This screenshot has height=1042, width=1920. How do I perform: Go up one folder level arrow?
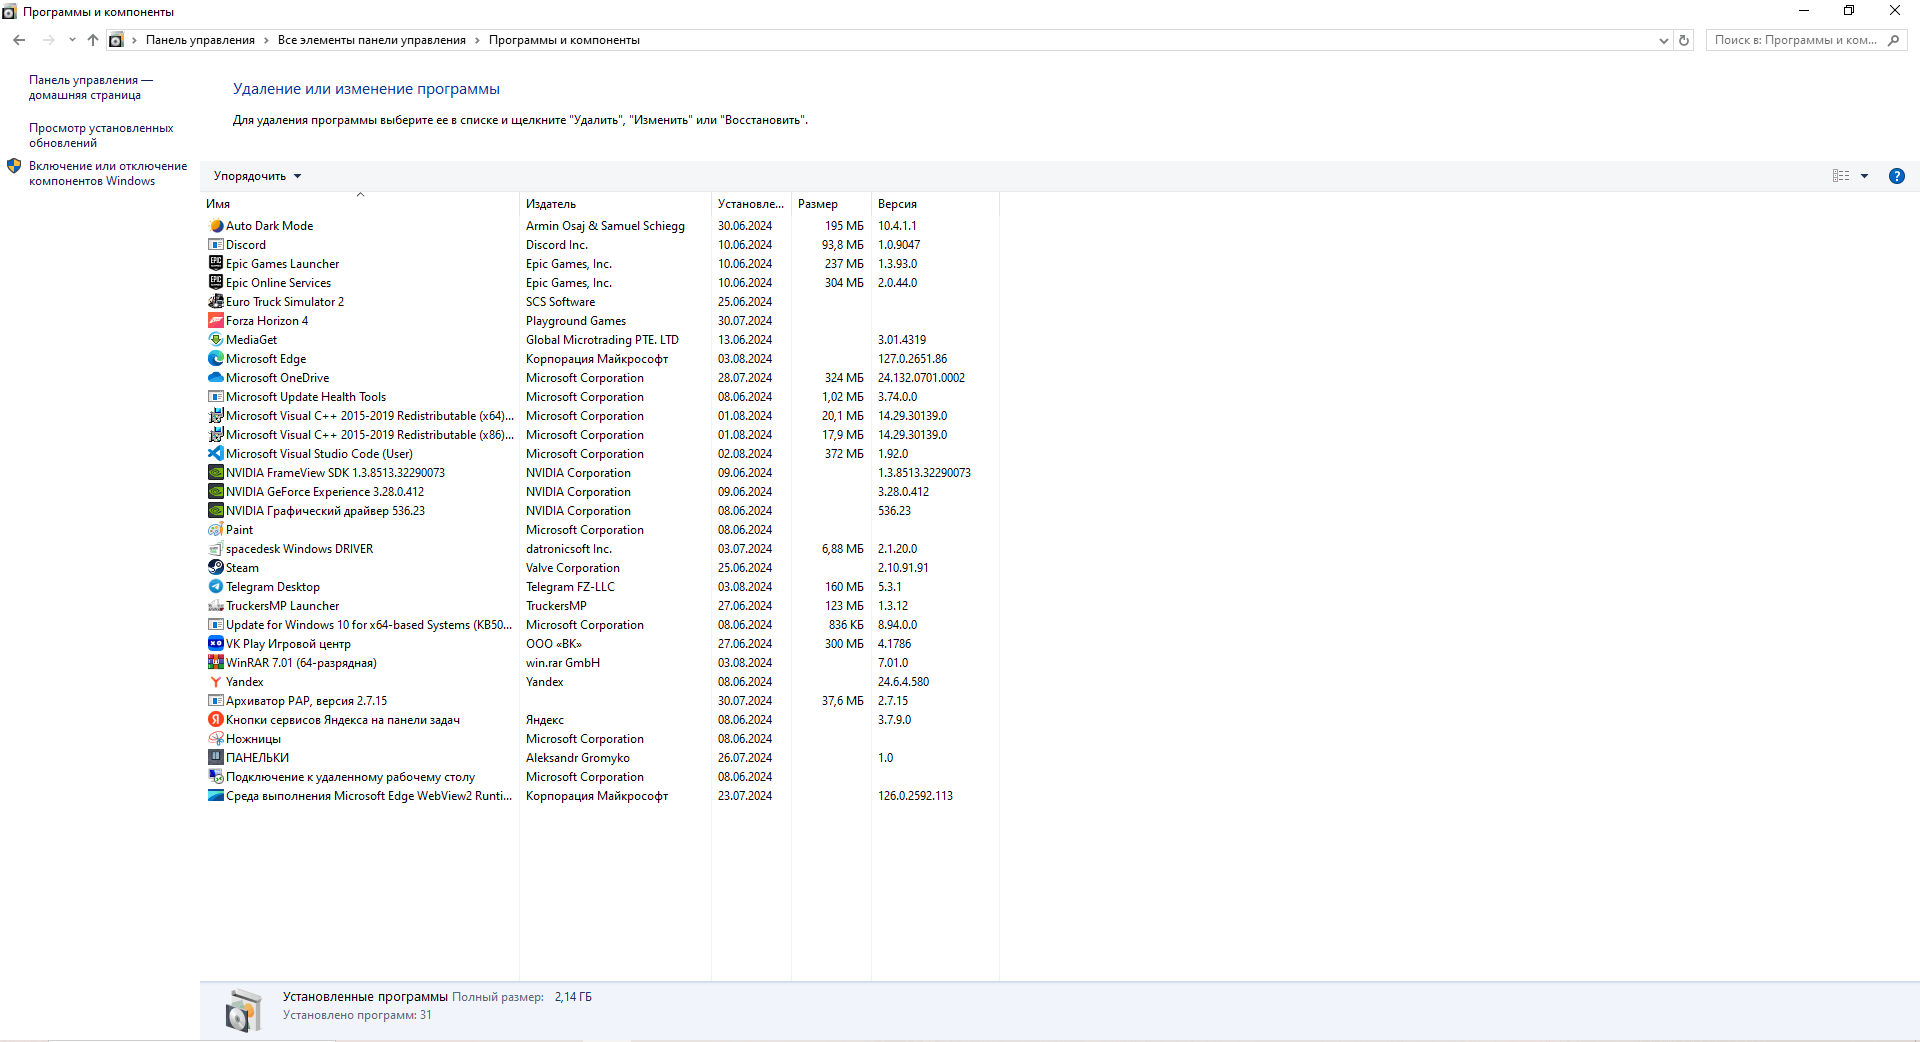click(93, 40)
